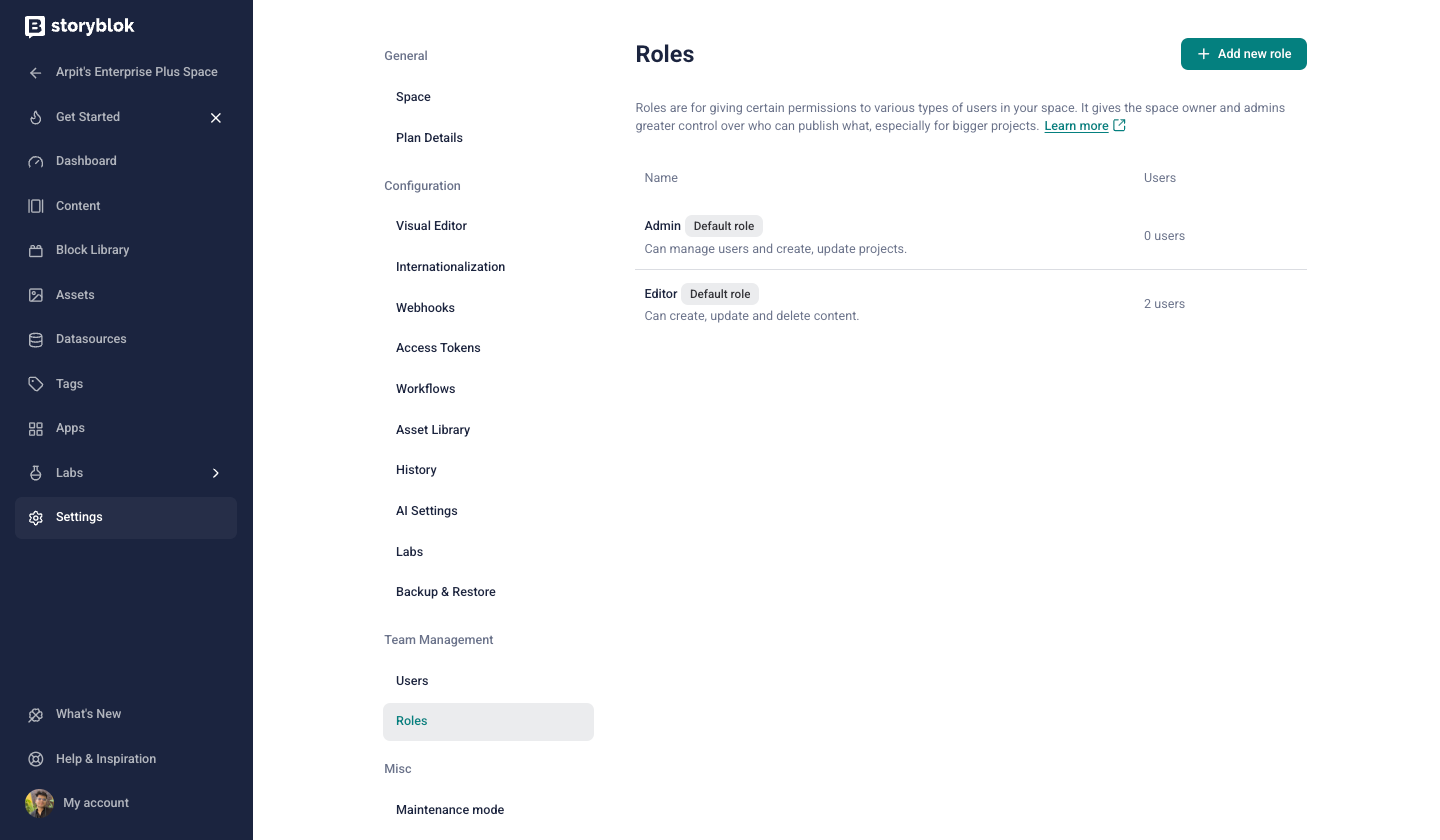Click the Assets image icon
The image size is (1440, 840).
36,295
